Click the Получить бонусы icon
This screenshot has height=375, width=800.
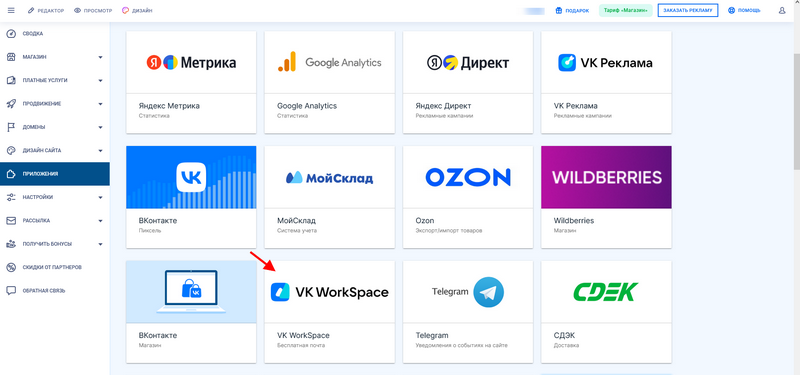pos(11,244)
